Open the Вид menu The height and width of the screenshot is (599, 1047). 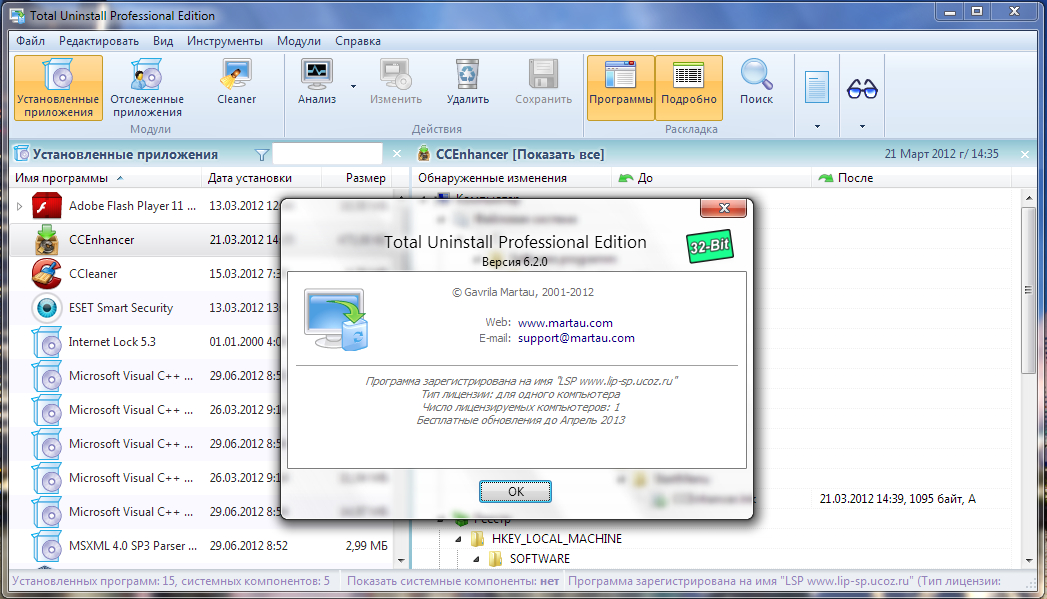pyautogui.click(x=163, y=41)
